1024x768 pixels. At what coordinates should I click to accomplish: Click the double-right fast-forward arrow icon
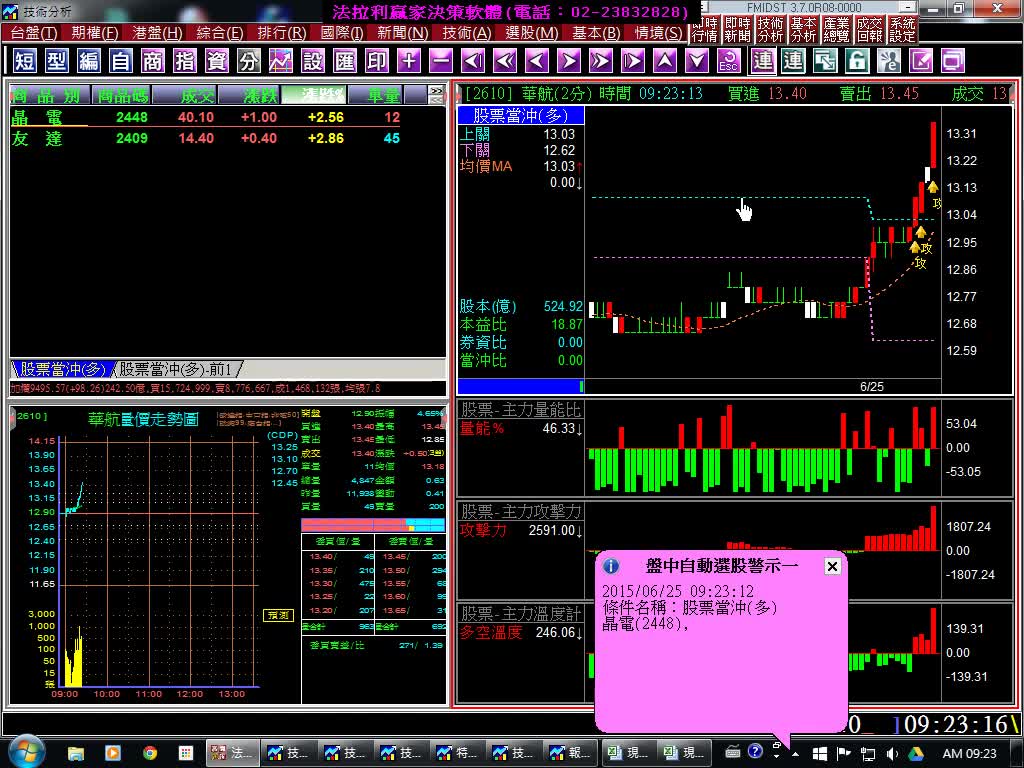600,61
